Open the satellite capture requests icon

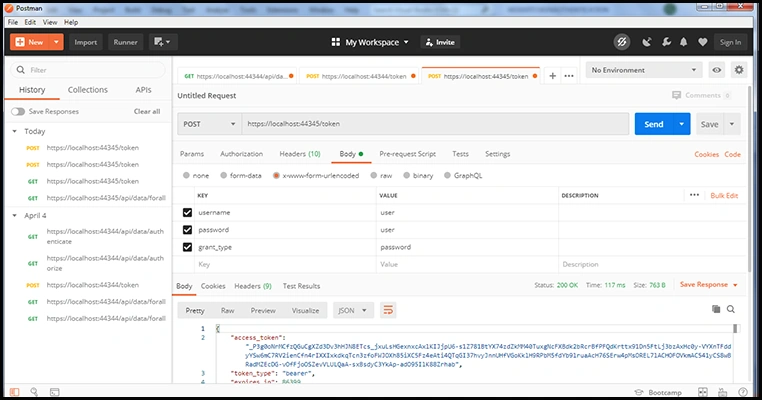647,42
